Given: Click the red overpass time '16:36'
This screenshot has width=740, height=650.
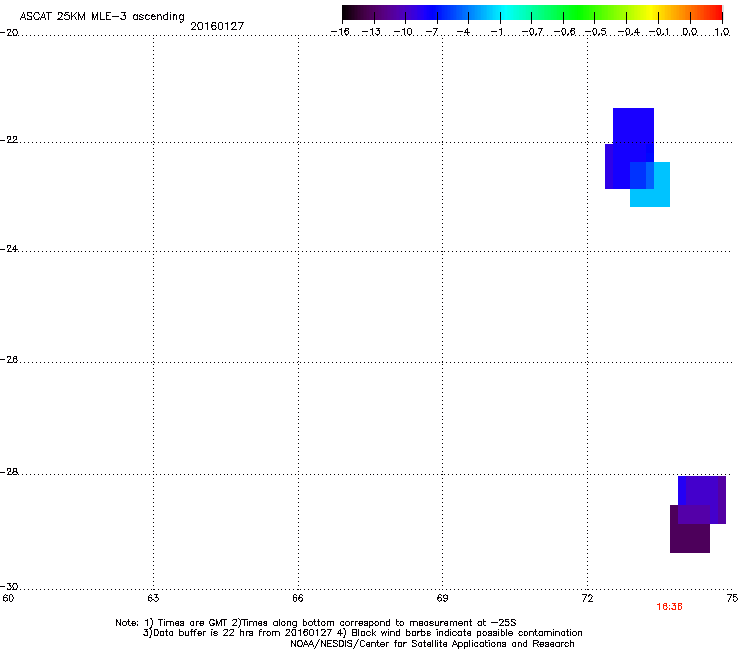Looking at the screenshot, I should click(669, 607).
